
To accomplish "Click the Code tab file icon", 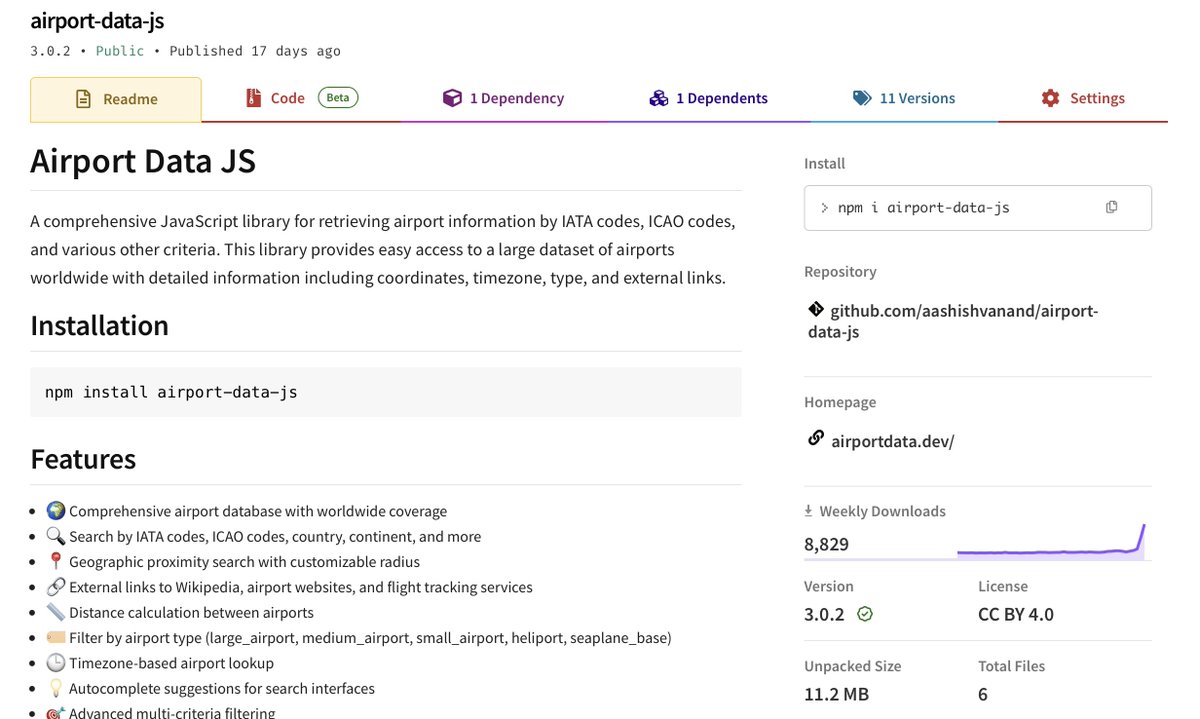I will coord(253,98).
